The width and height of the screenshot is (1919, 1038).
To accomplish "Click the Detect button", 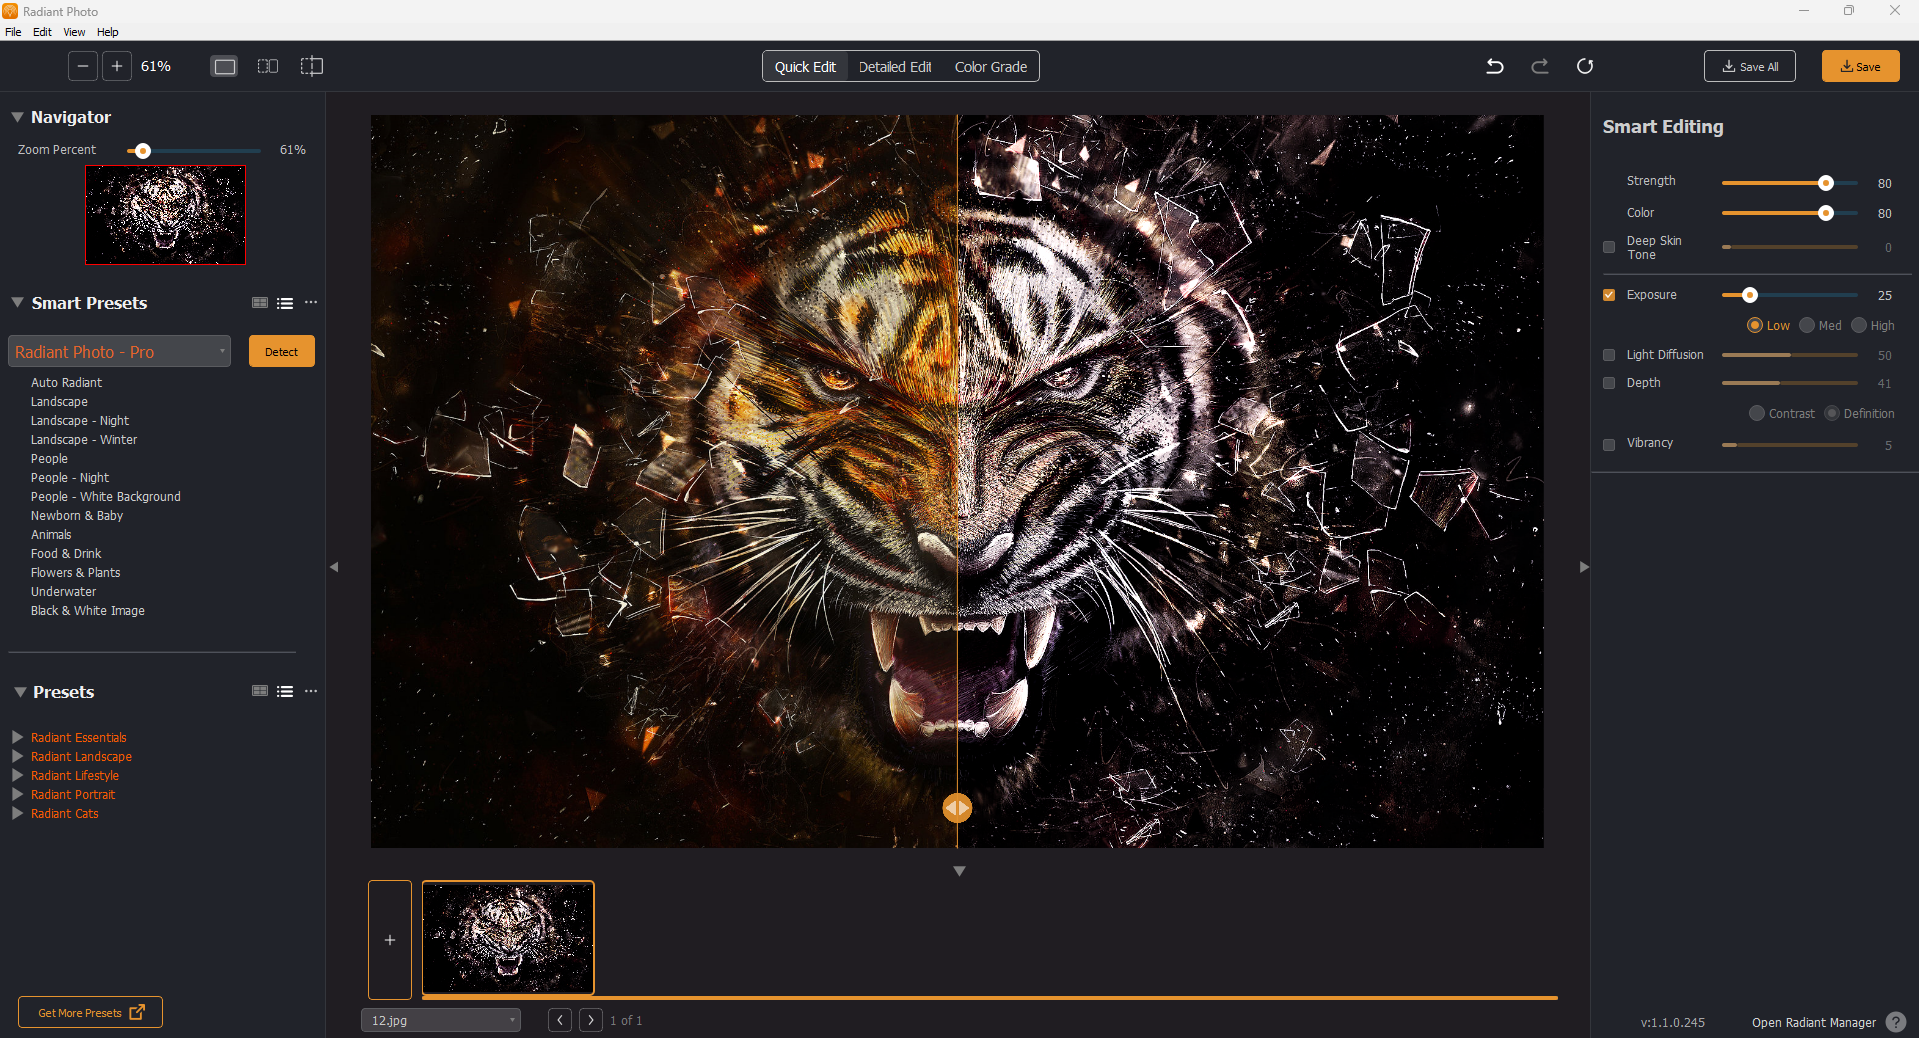I will [282, 351].
